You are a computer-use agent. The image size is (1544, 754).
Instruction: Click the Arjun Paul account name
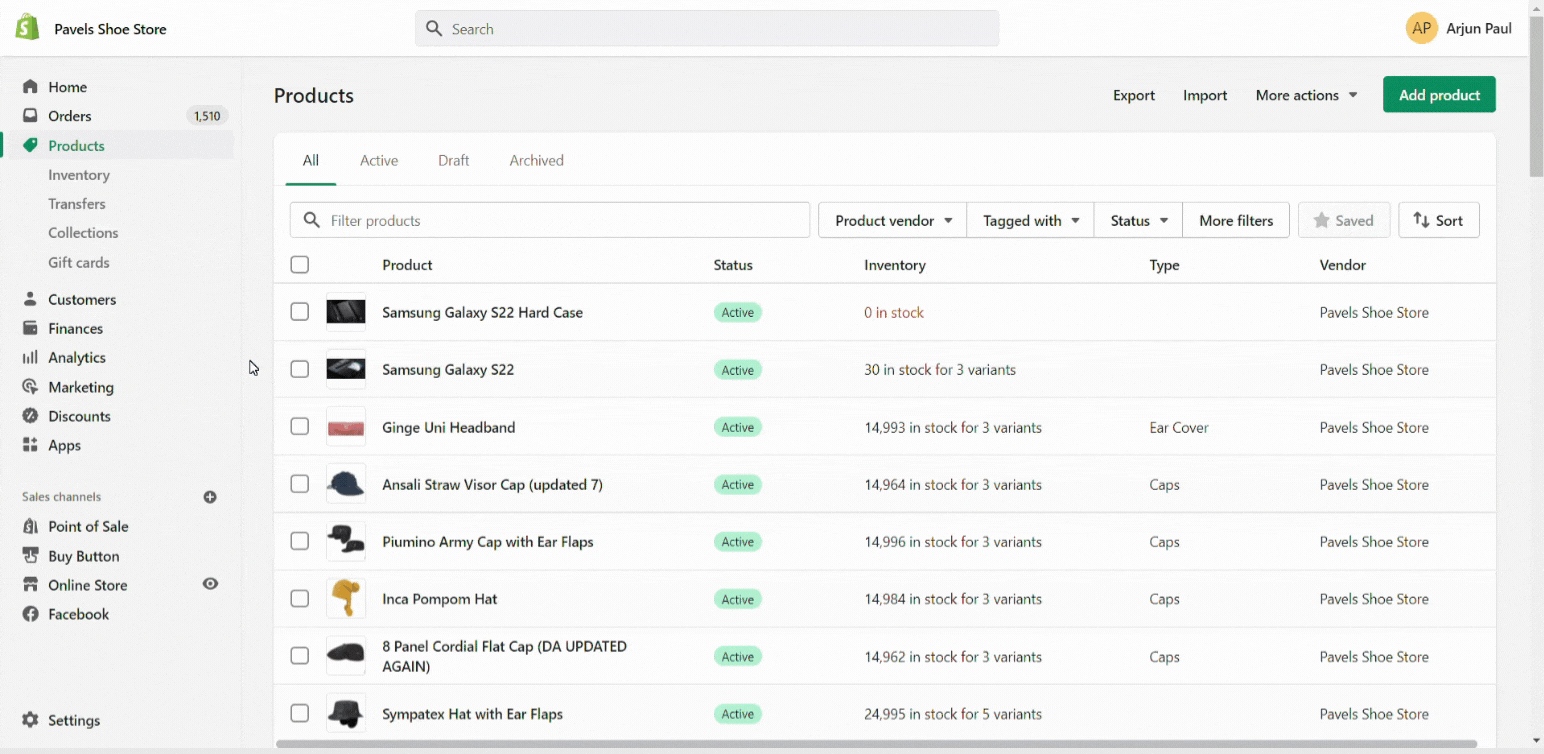tap(1478, 28)
